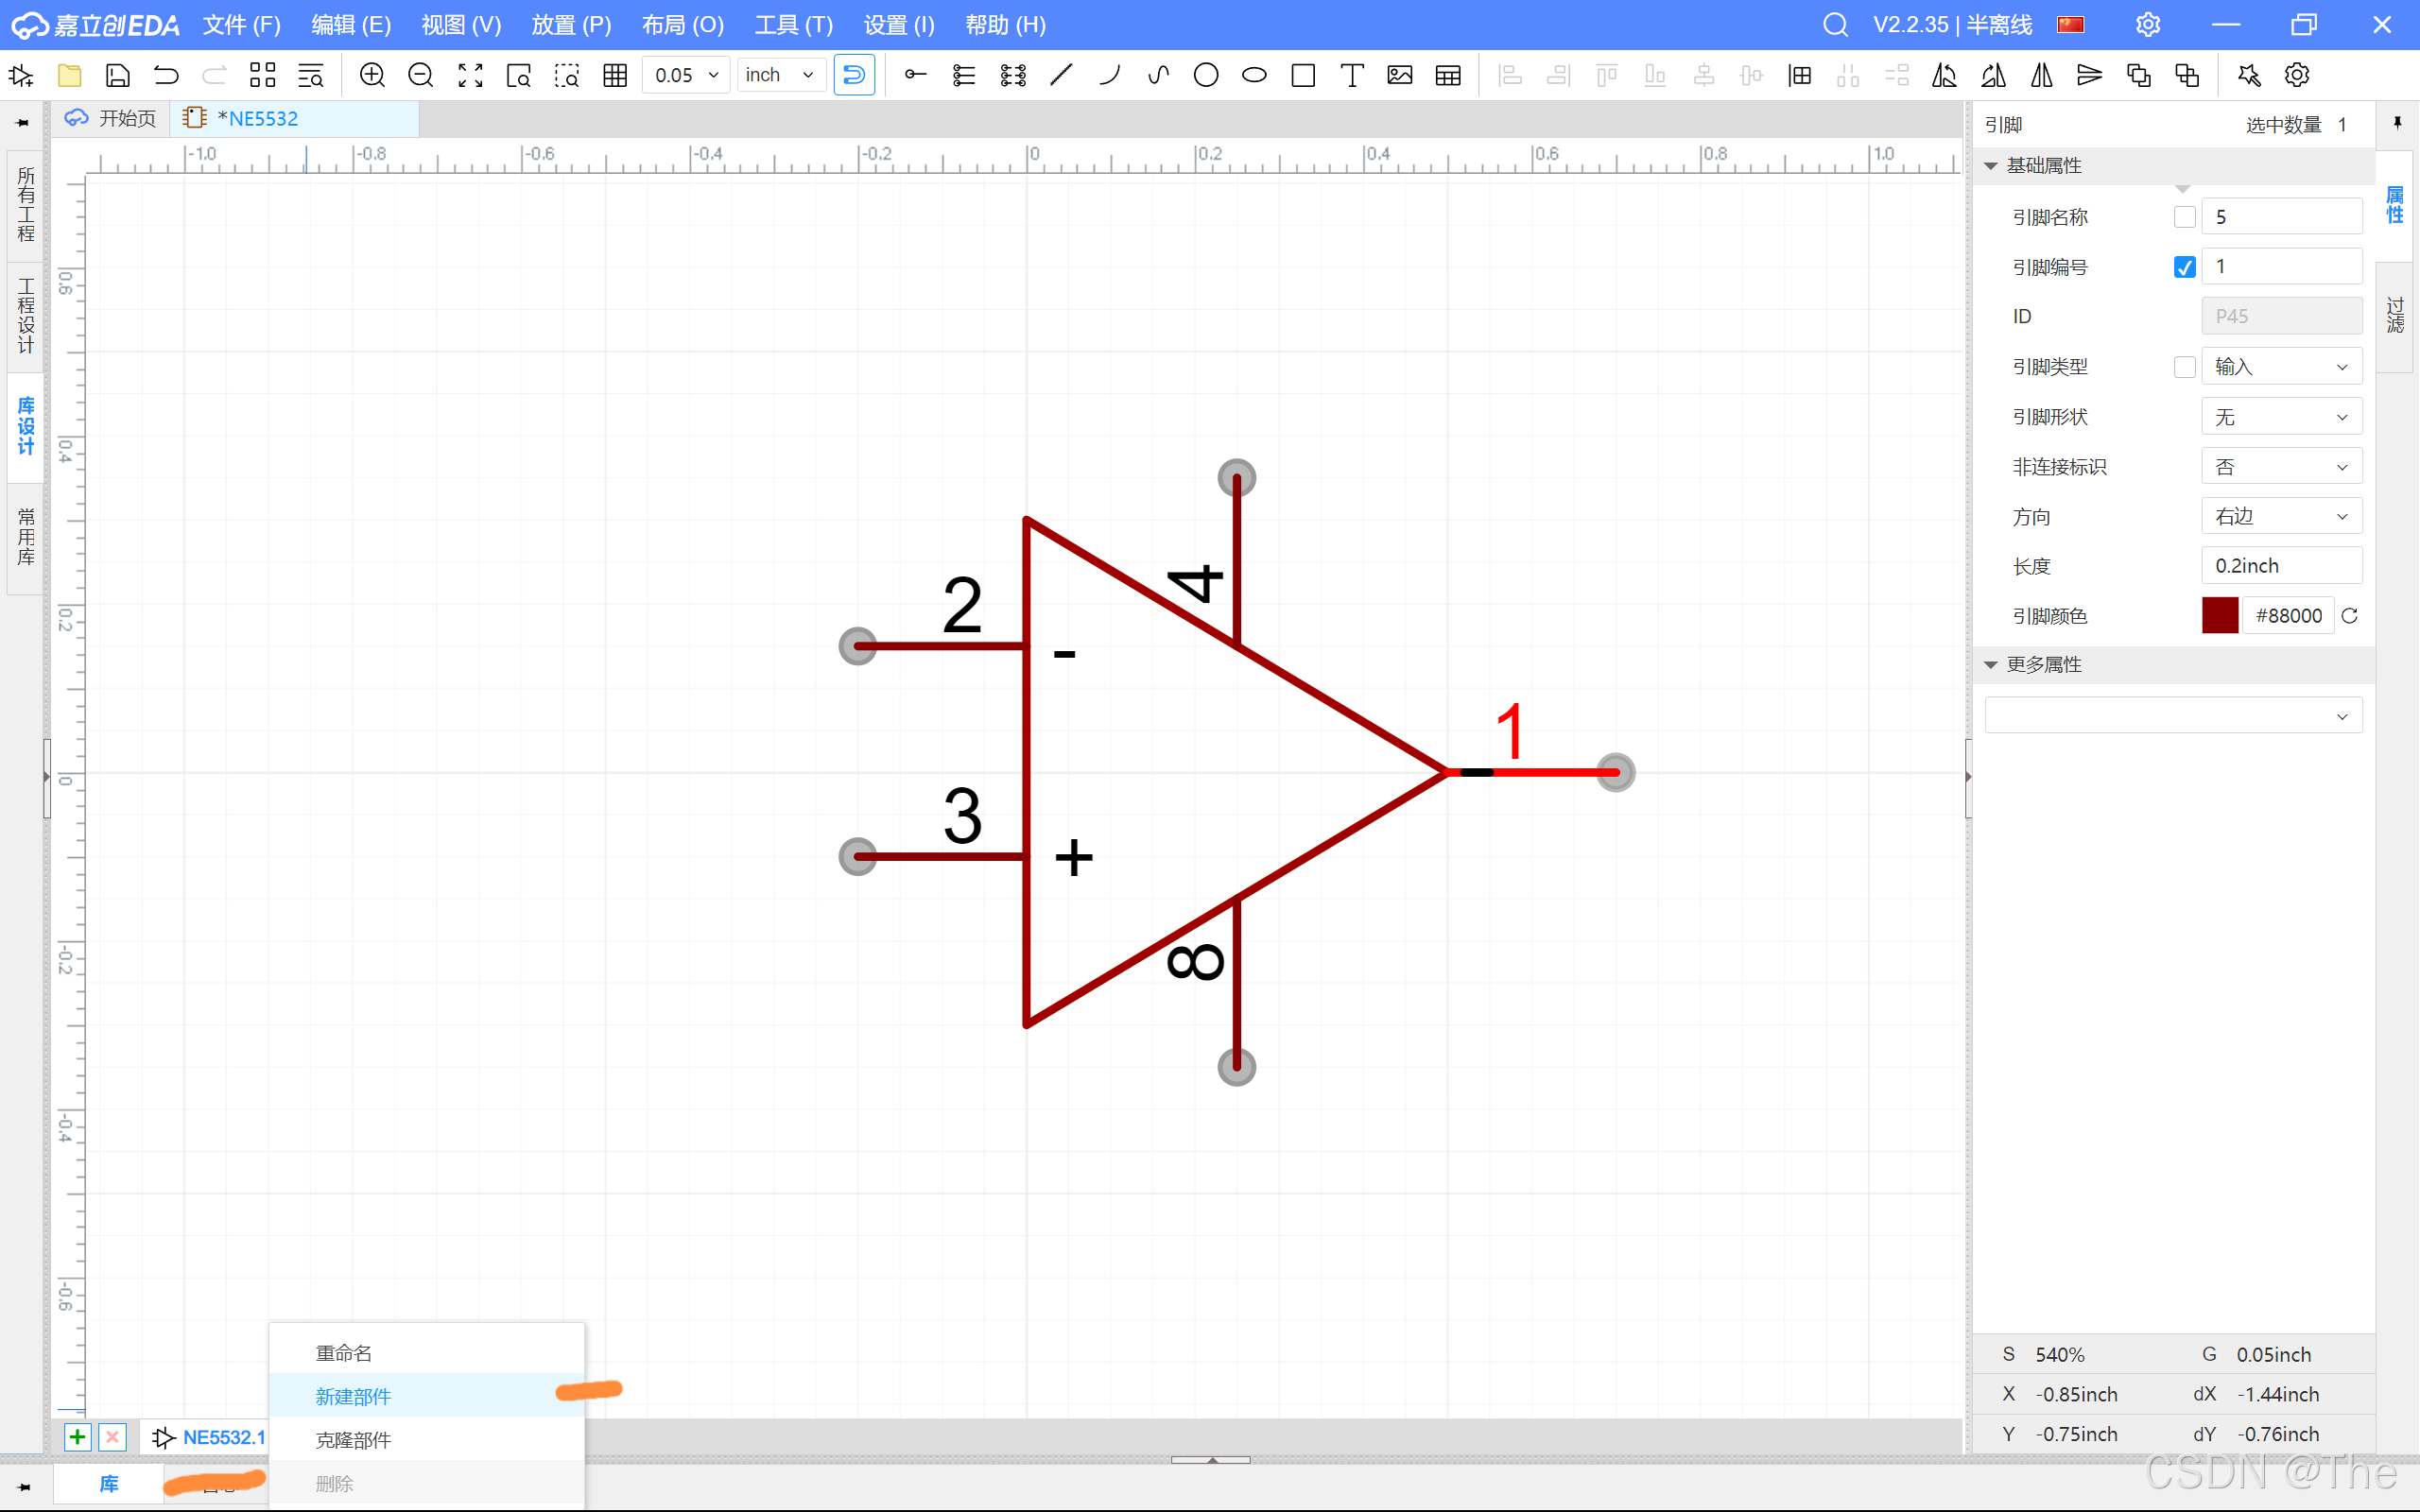Screen dimensions: 2420x1512
Task: Click the 长度 input field
Action: (x=2281, y=566)
